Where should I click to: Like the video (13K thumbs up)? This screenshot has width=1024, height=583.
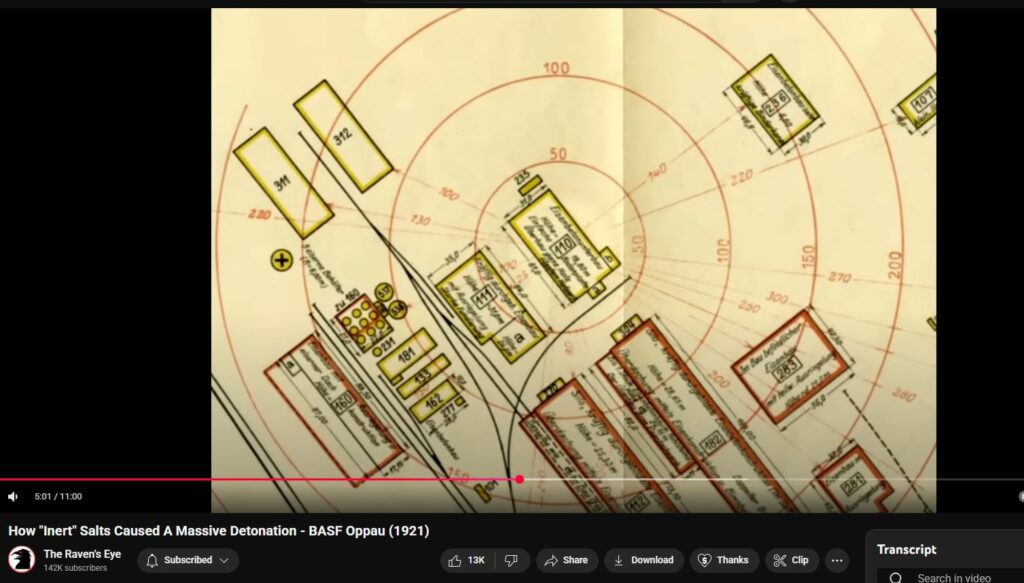click(468, 560)
